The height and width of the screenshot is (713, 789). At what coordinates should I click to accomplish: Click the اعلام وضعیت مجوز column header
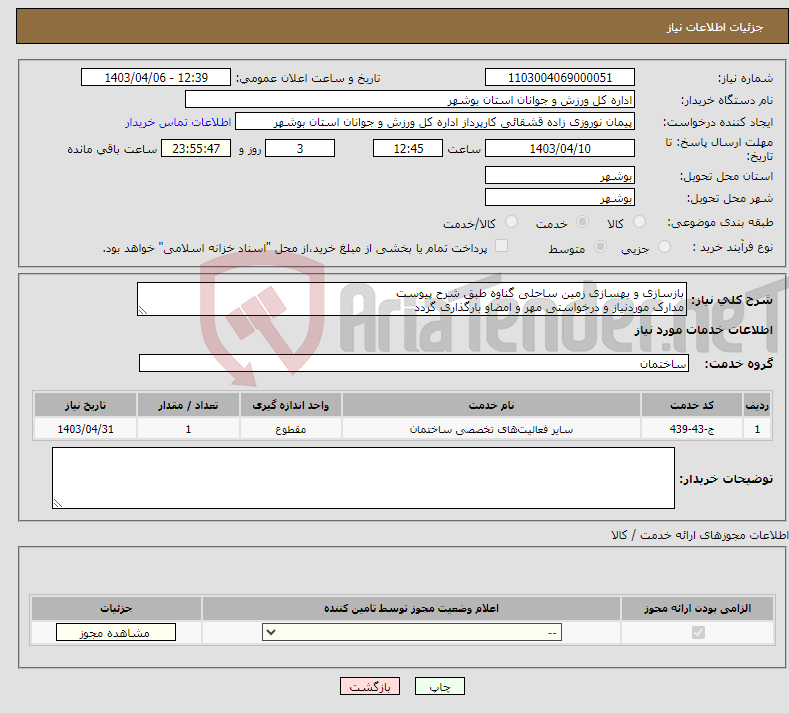411,608
